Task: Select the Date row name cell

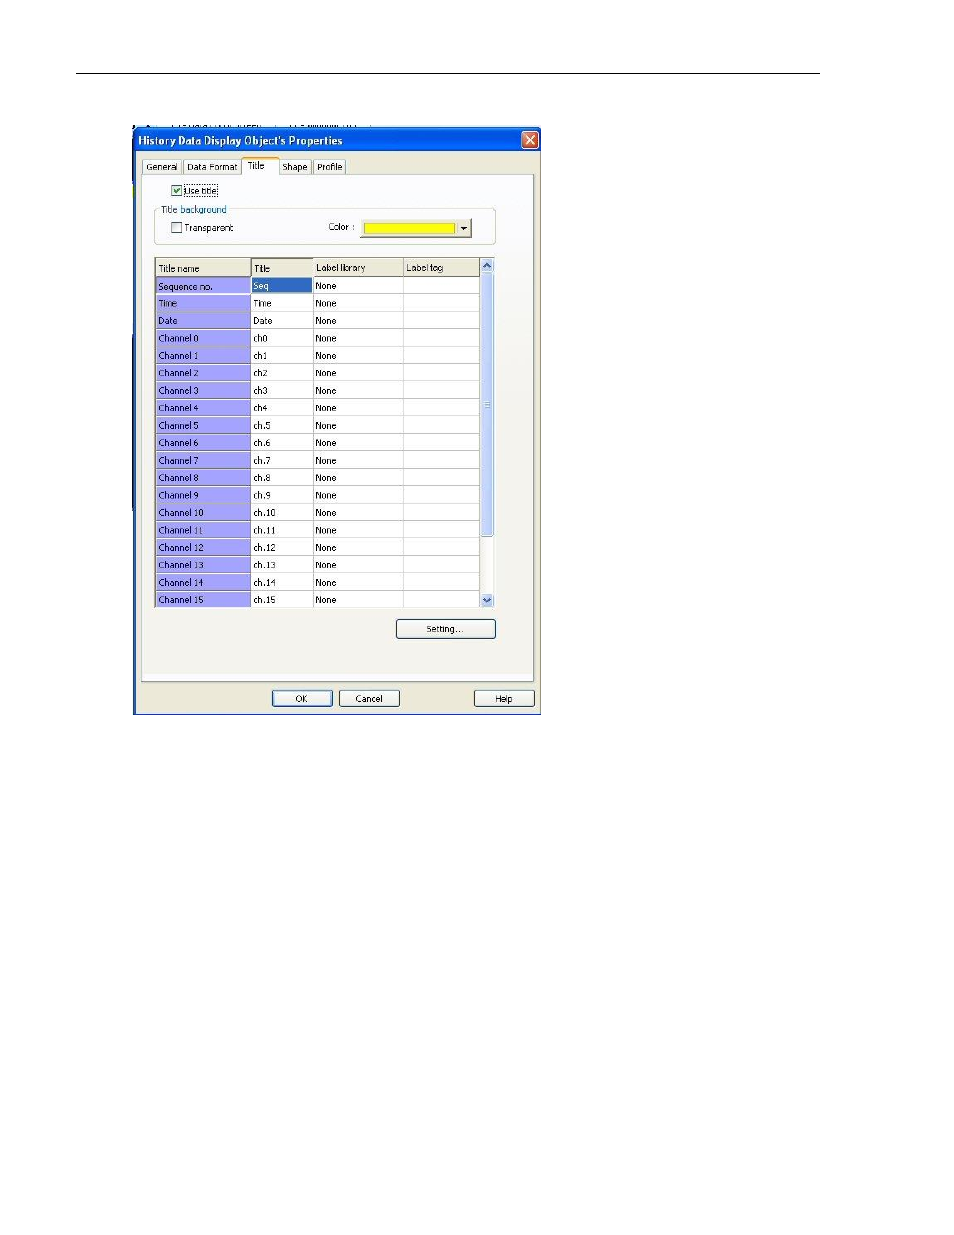Action: point(203,321)
